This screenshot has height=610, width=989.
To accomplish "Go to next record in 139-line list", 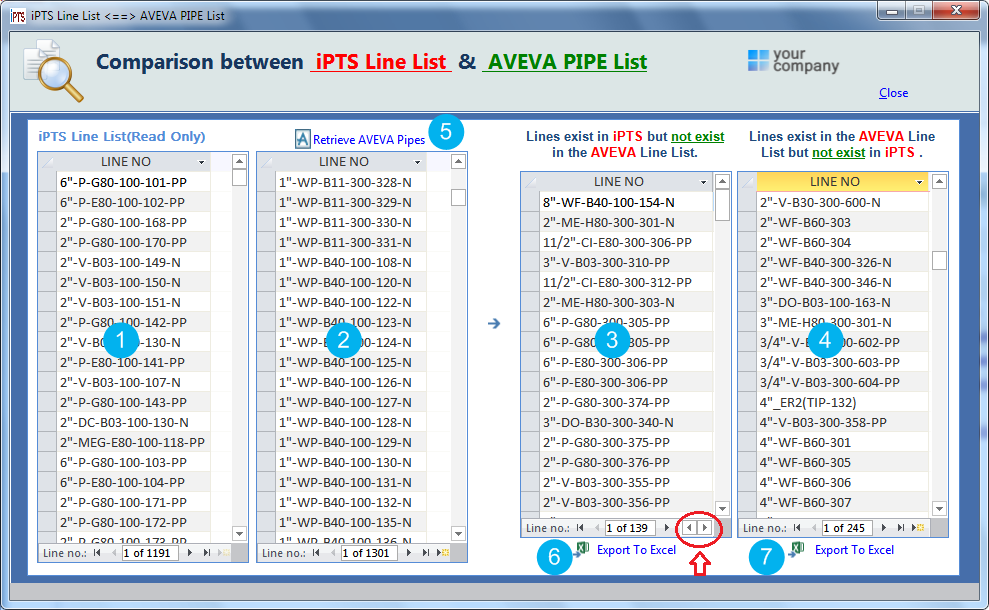I will point(667,528).
